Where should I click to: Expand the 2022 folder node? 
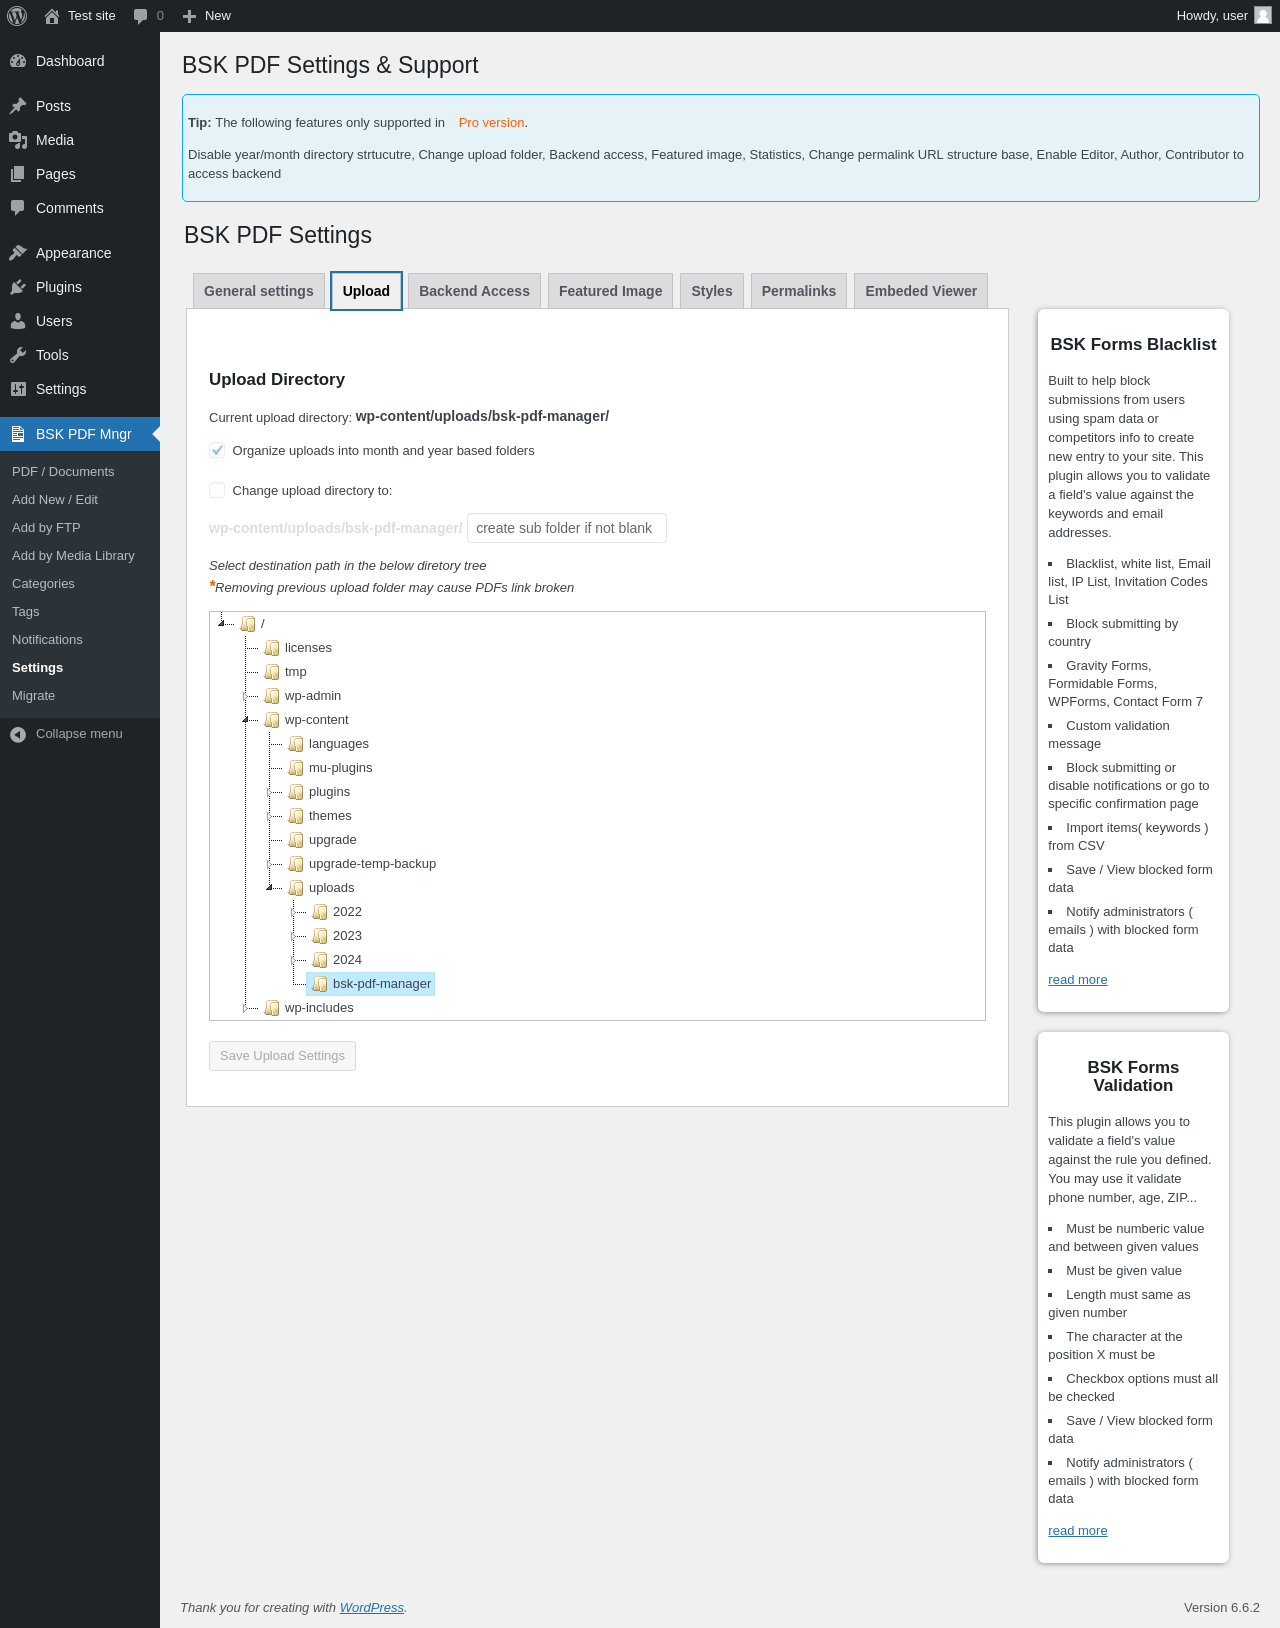(x=294, y=912)
